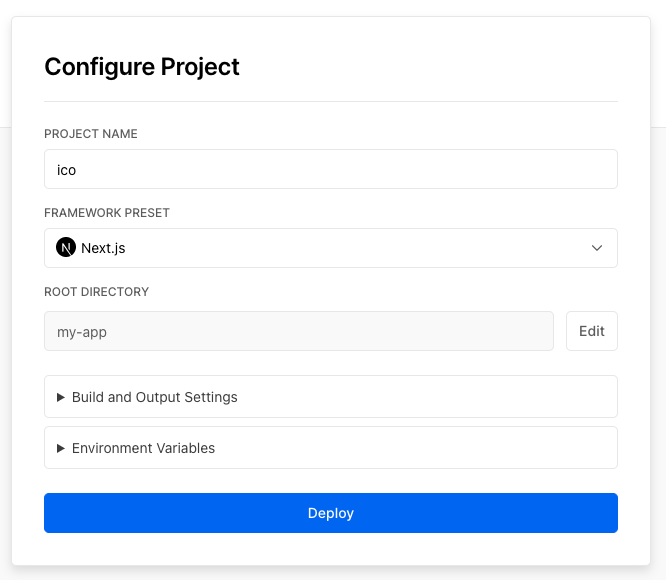Click the Configure Project heading
Viewport: 666px width, 580px height.
pyautogui.click(x=142, y=67)
